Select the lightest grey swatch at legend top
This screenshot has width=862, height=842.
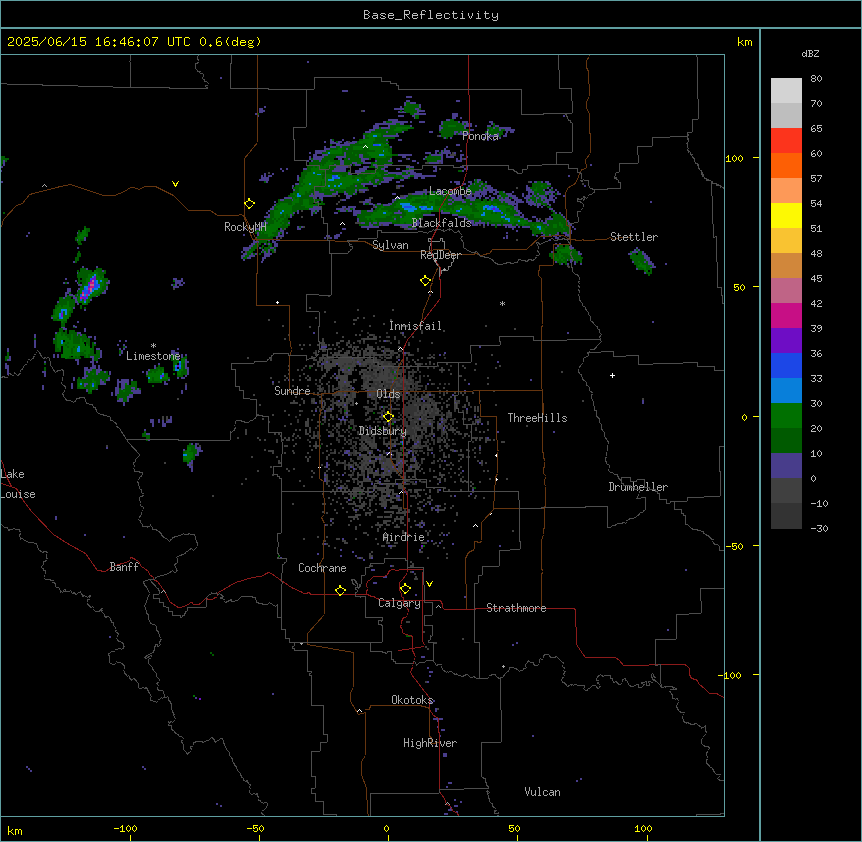coord(786,90)
